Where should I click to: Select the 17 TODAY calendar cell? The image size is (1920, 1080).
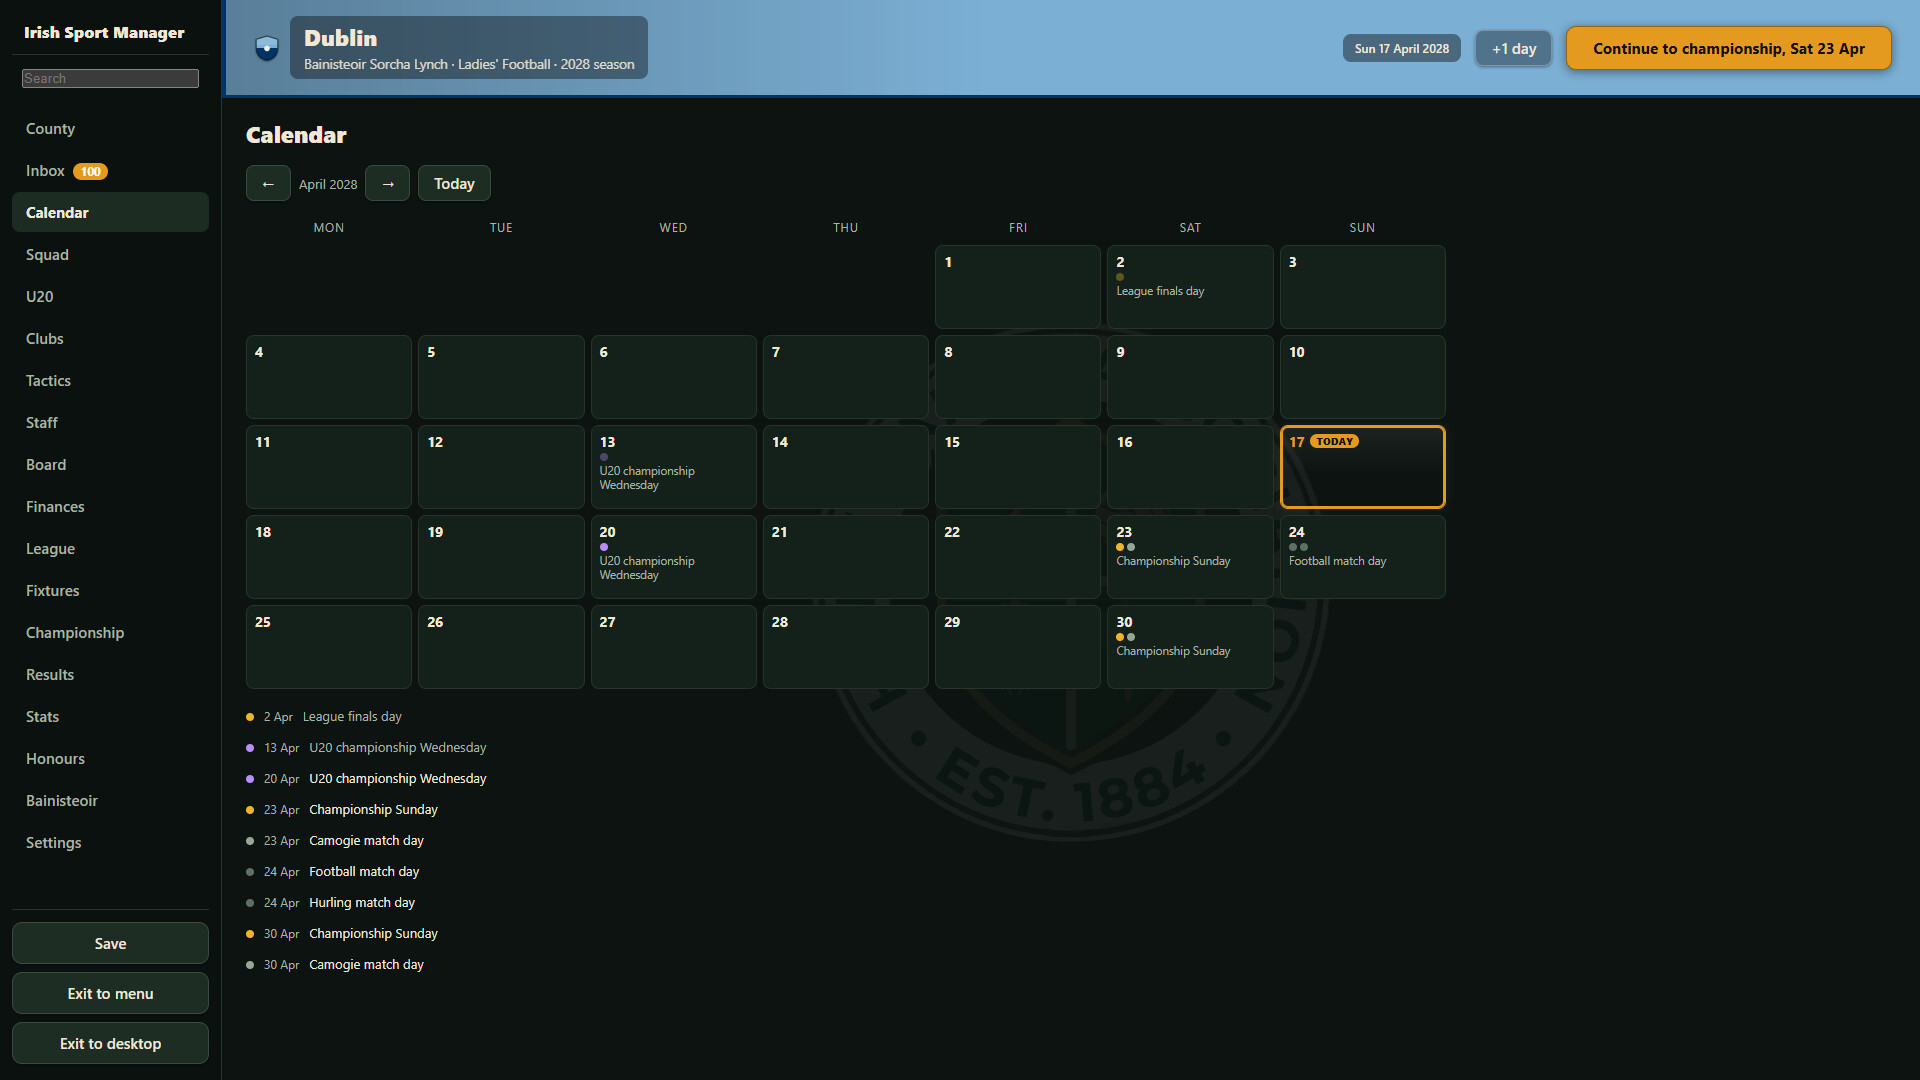[x=1362, y=467]
